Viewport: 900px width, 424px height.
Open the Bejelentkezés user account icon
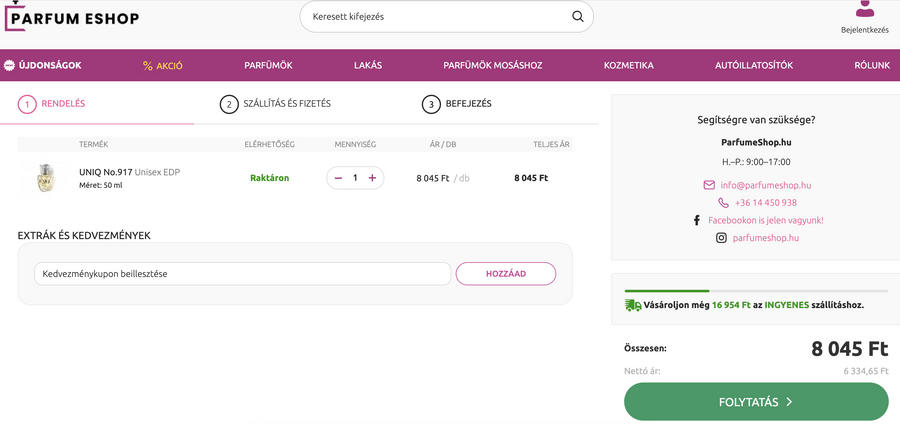(x=864, y=10)
